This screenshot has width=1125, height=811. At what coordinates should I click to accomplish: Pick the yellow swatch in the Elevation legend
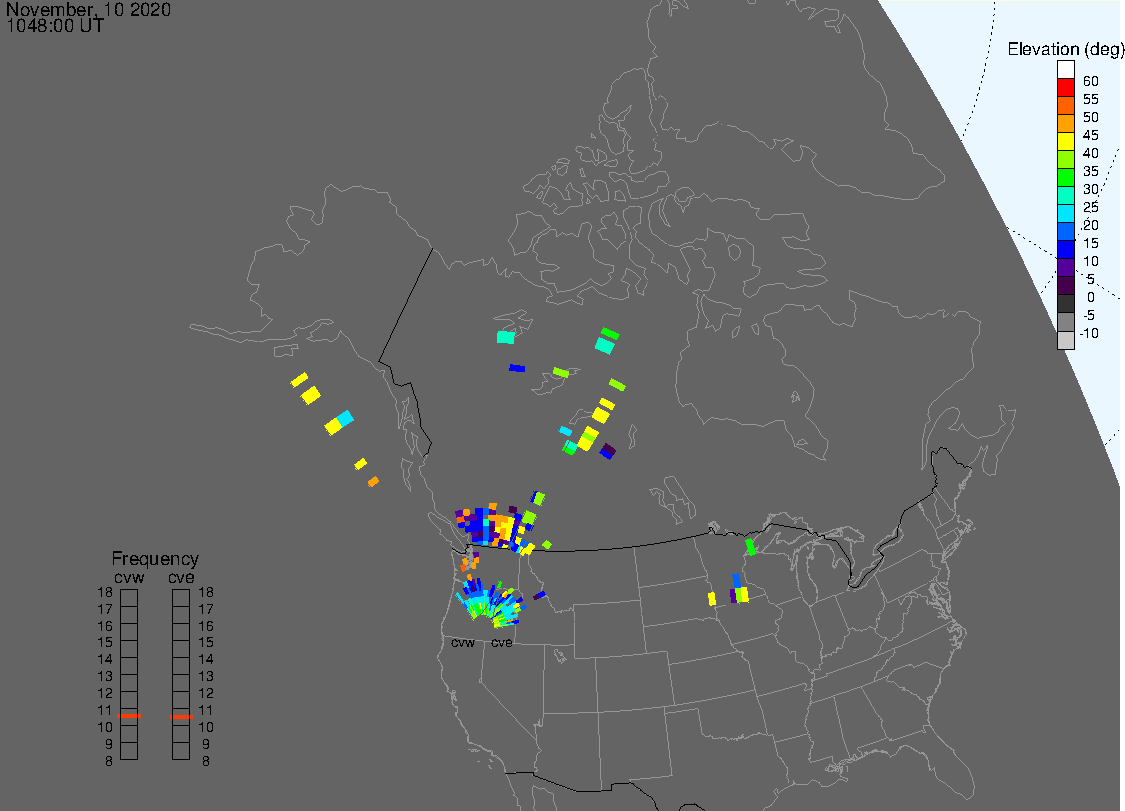click(x=1065, y=141)
